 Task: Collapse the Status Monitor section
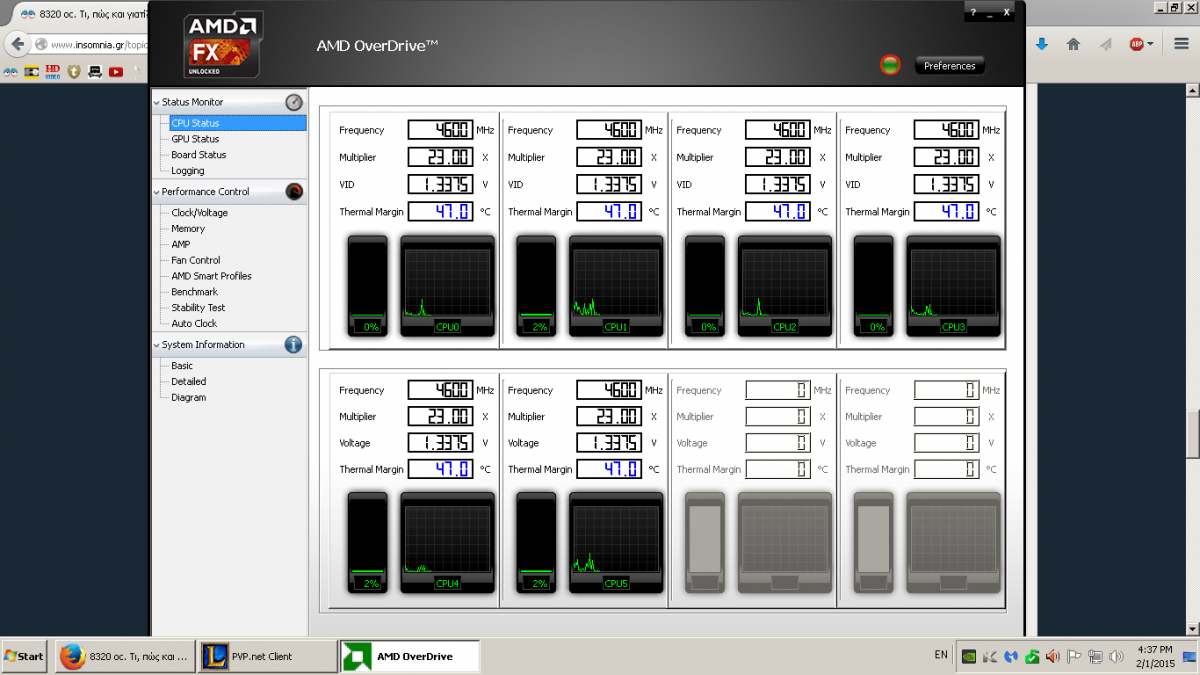(156, 102)
